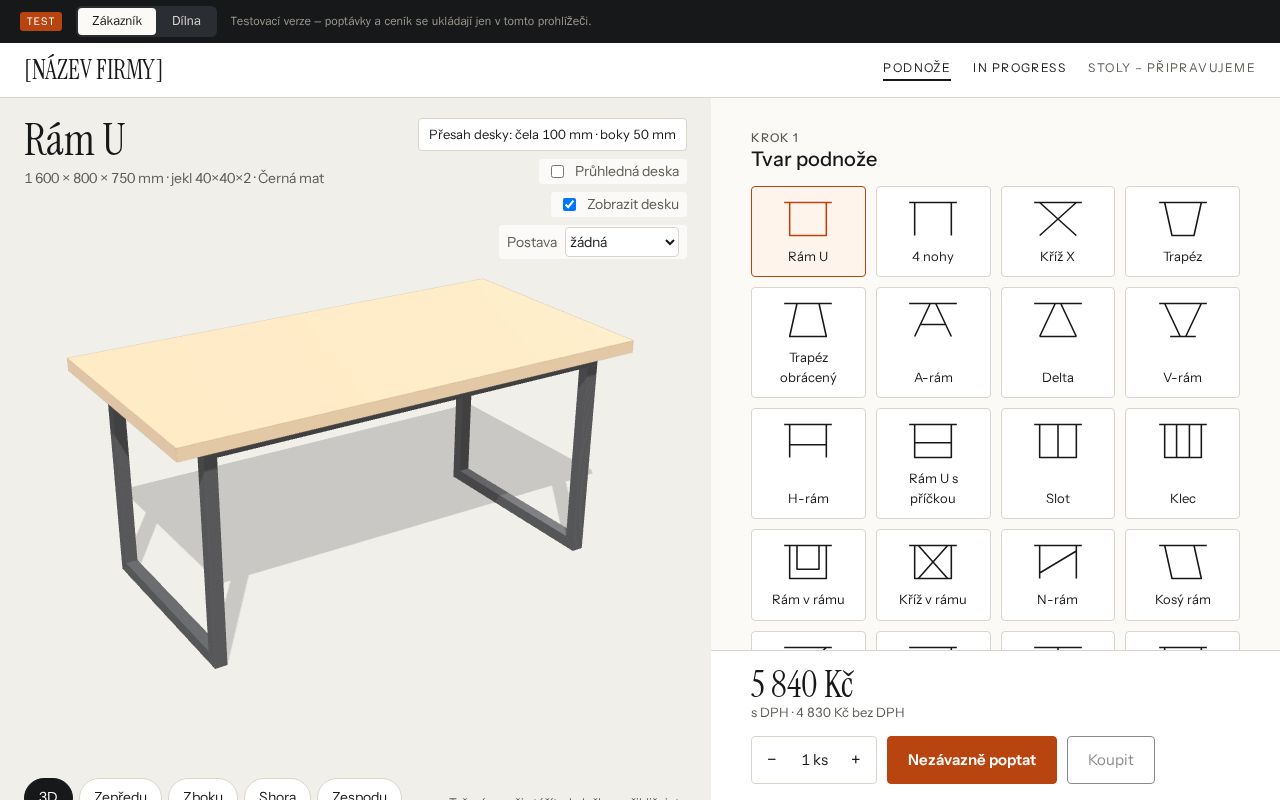Choose the Trapéz obrácený shape
Screen dimensions: 1280x800
808,342
